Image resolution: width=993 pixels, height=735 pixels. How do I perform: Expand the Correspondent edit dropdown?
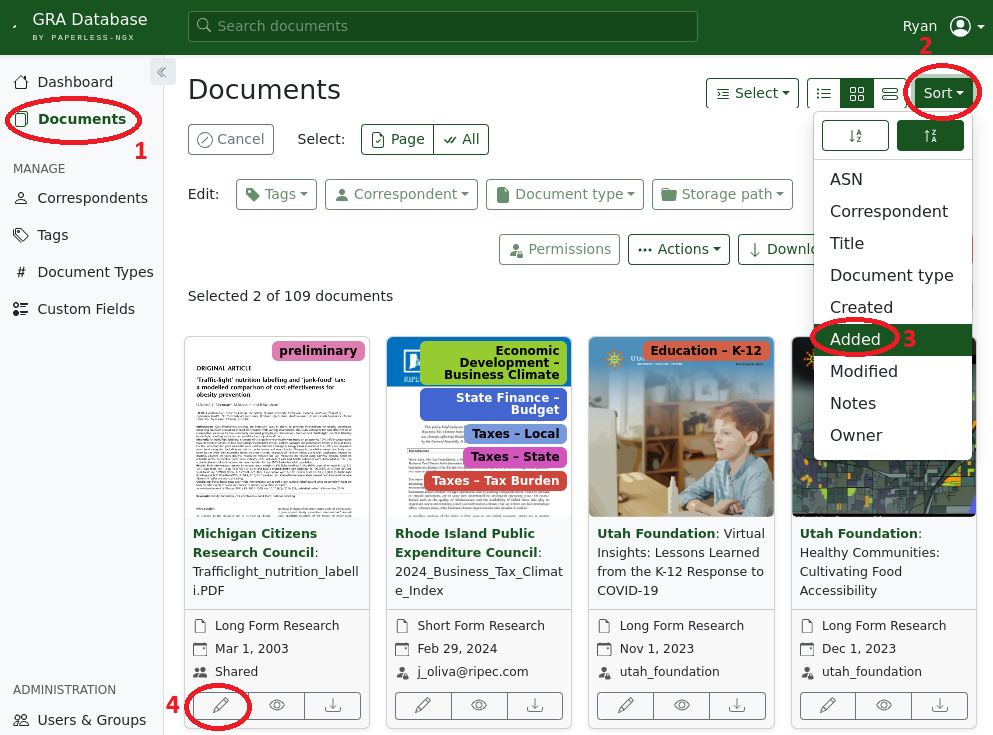point(401,194)
